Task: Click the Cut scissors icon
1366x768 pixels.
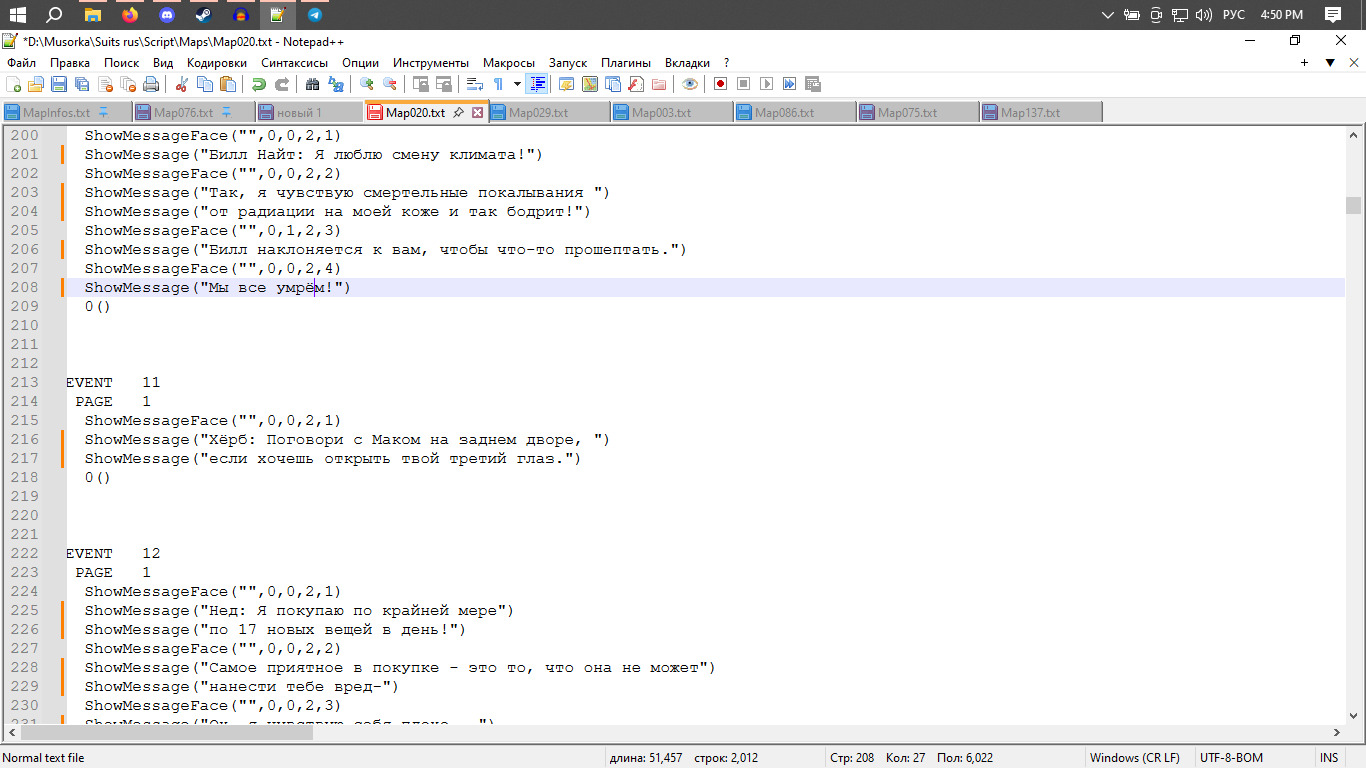Action: tap(182, 84)
